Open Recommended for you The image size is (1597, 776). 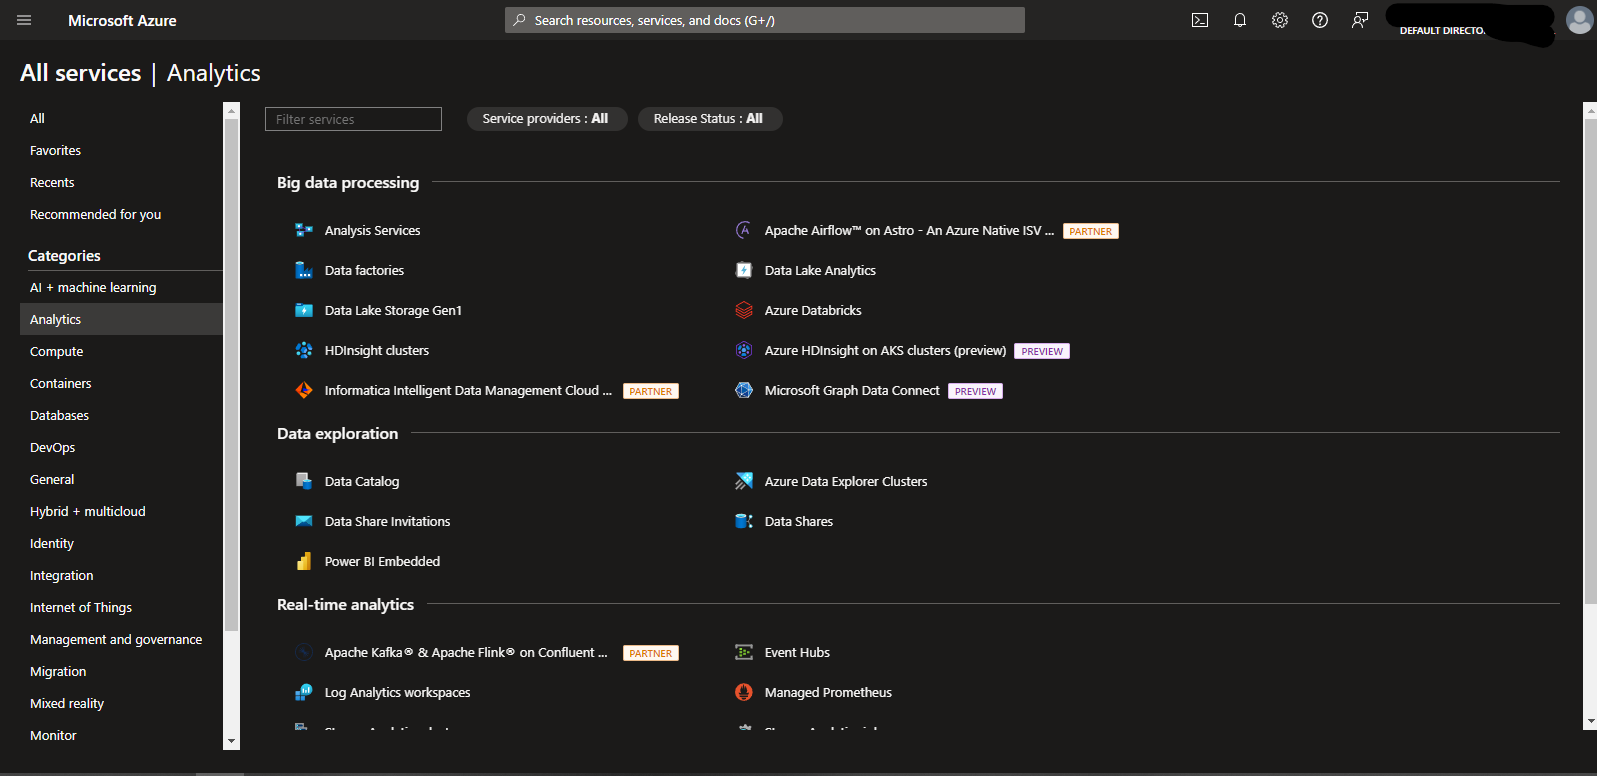click(95, 214)
